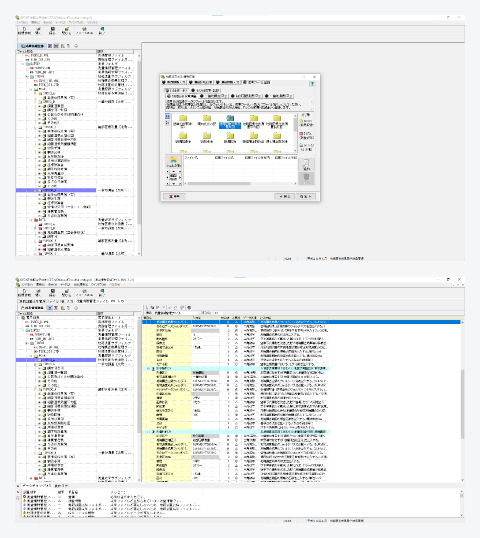Select the purple highlighted row in bottom window tree
This screenshot has width=480, height=538.
[56, 360]
